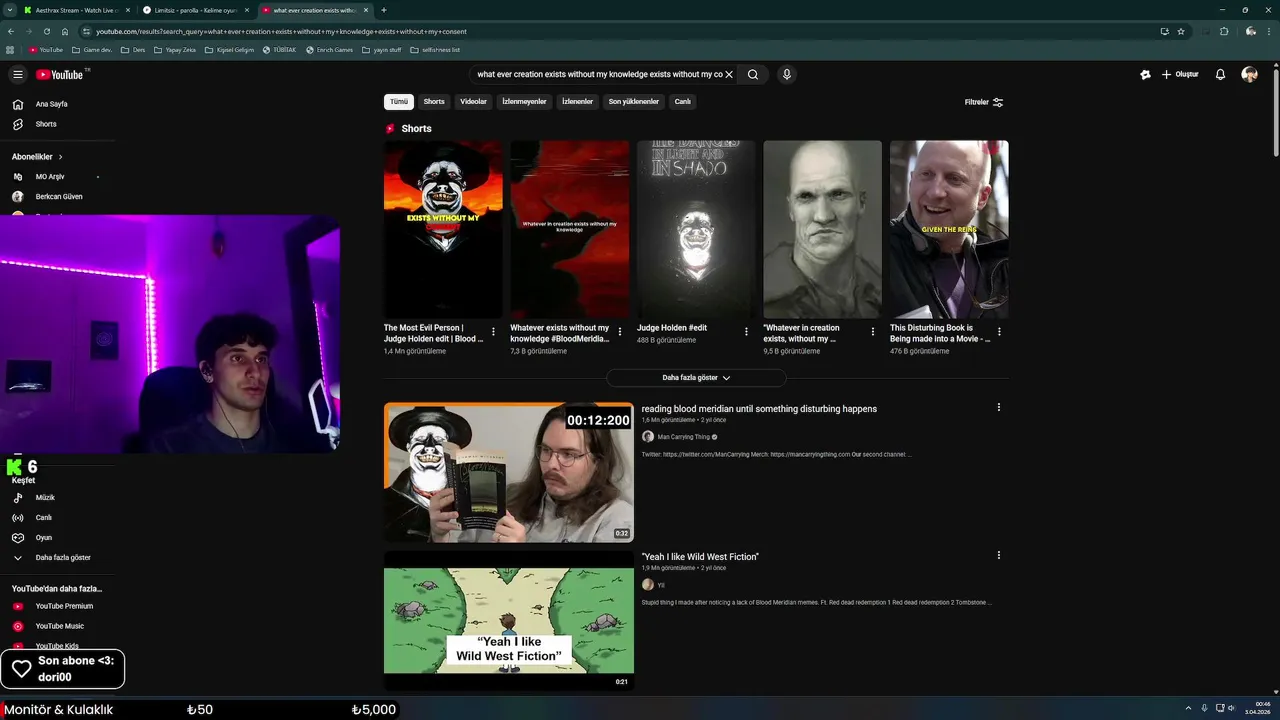Select the İzlenenler filter chip
This screenshot has width=1280, height=720.
[x=577, y=102]
